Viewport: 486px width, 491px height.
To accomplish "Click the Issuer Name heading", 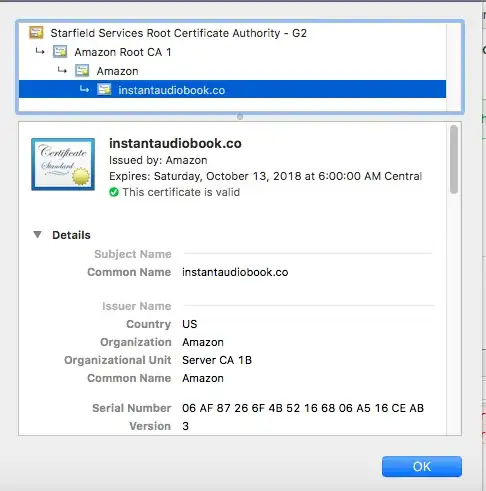I will point(137,306).
